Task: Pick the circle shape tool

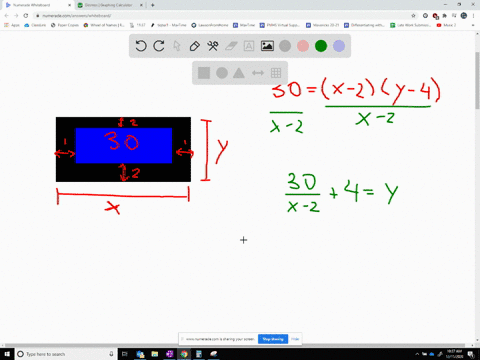Action: [222, 73]
